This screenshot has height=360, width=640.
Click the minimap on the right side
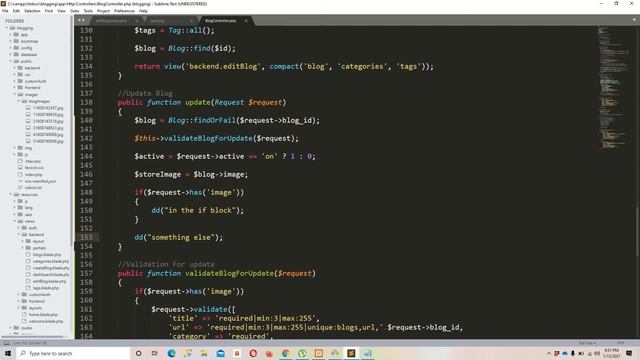pyautogui.click(x=614, y=88)
